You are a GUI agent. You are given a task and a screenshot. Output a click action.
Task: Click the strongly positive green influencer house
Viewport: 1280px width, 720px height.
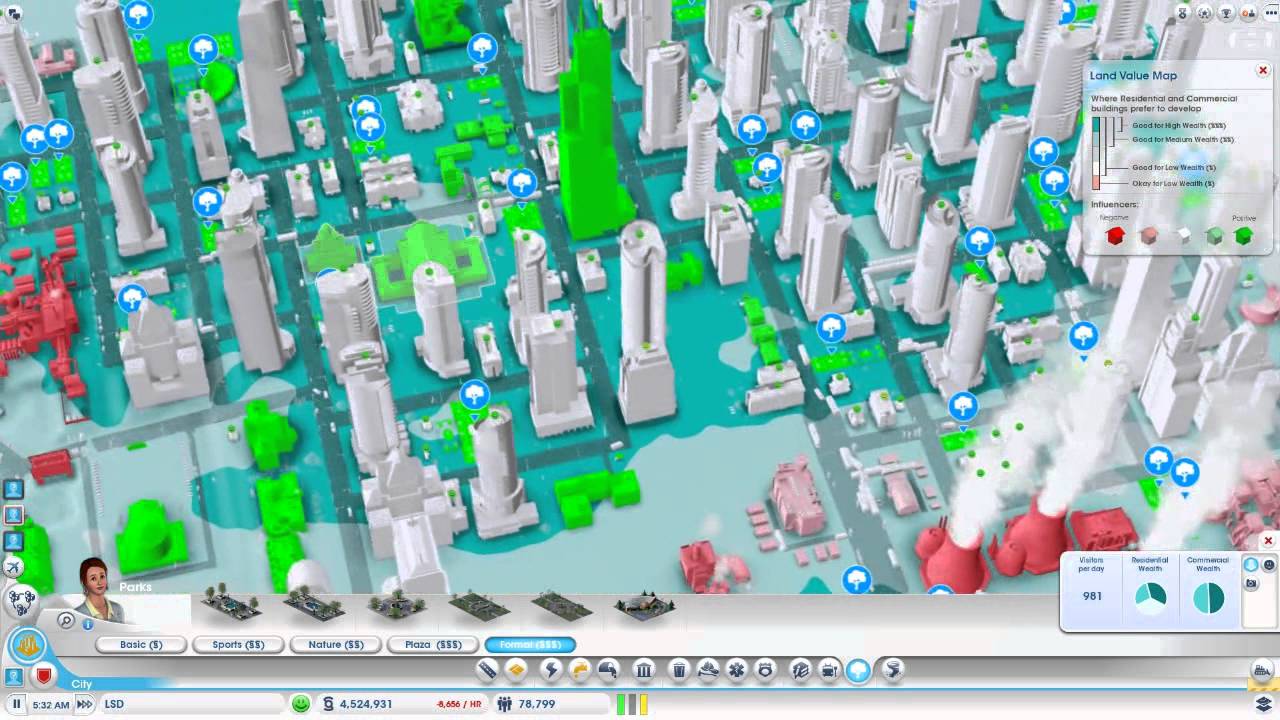1243,236
